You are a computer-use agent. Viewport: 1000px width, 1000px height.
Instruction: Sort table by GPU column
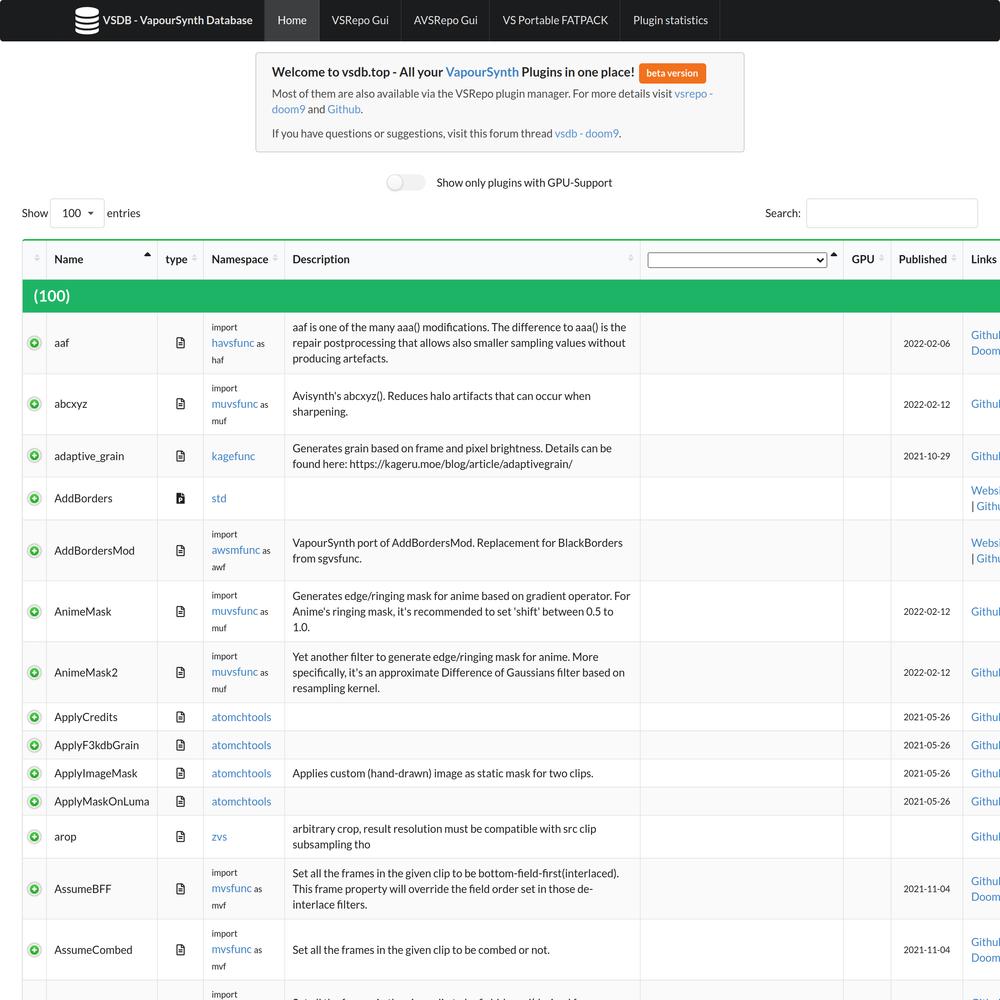[x=867, y=260]
